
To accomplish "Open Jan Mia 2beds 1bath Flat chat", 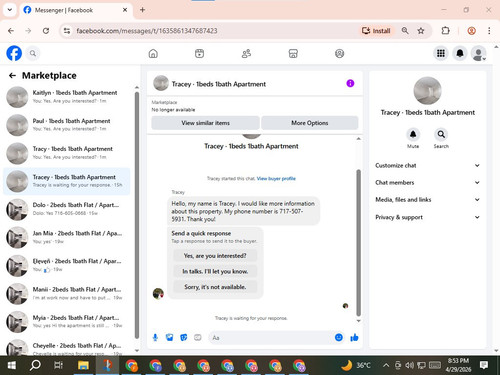I will (67, 237).
